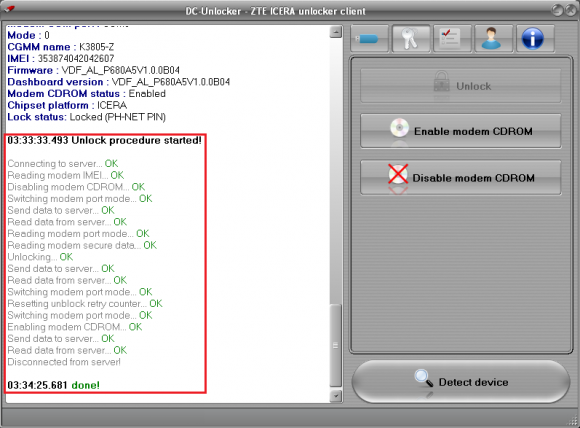
Task: Click the log scrollbar thumb
Action: click(x=335, y=346)
